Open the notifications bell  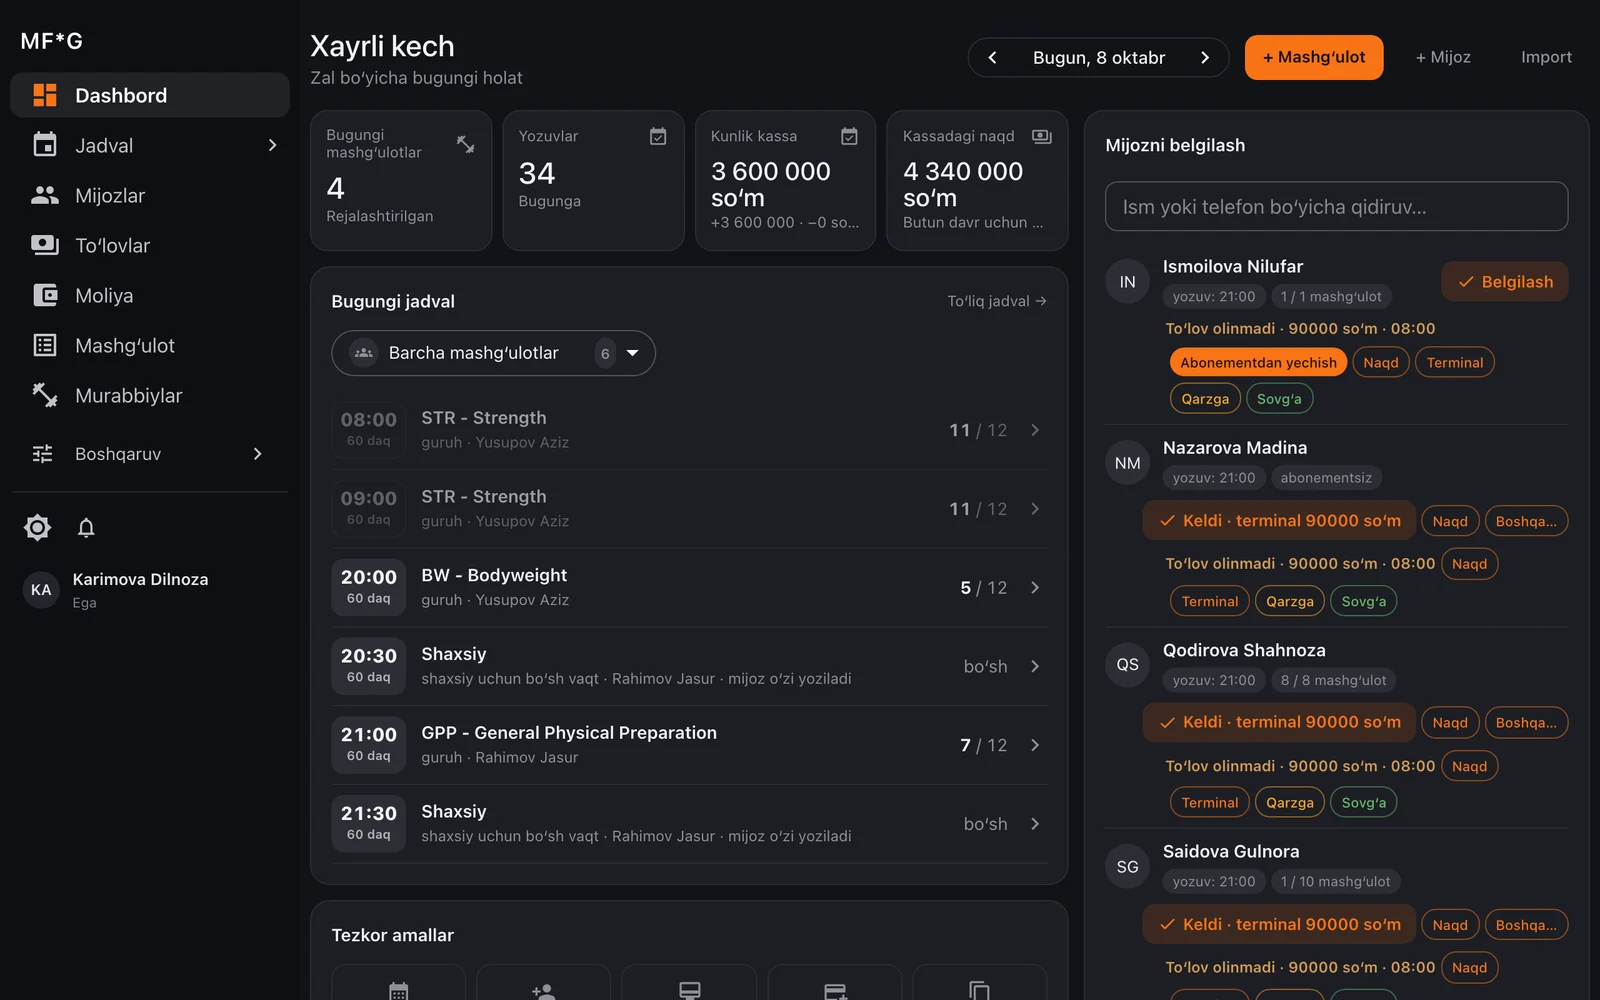pos(86,527)
